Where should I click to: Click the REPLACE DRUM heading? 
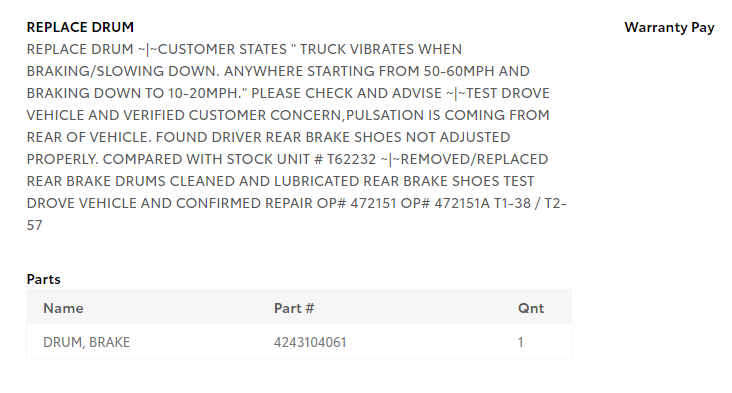coord(80,27)
